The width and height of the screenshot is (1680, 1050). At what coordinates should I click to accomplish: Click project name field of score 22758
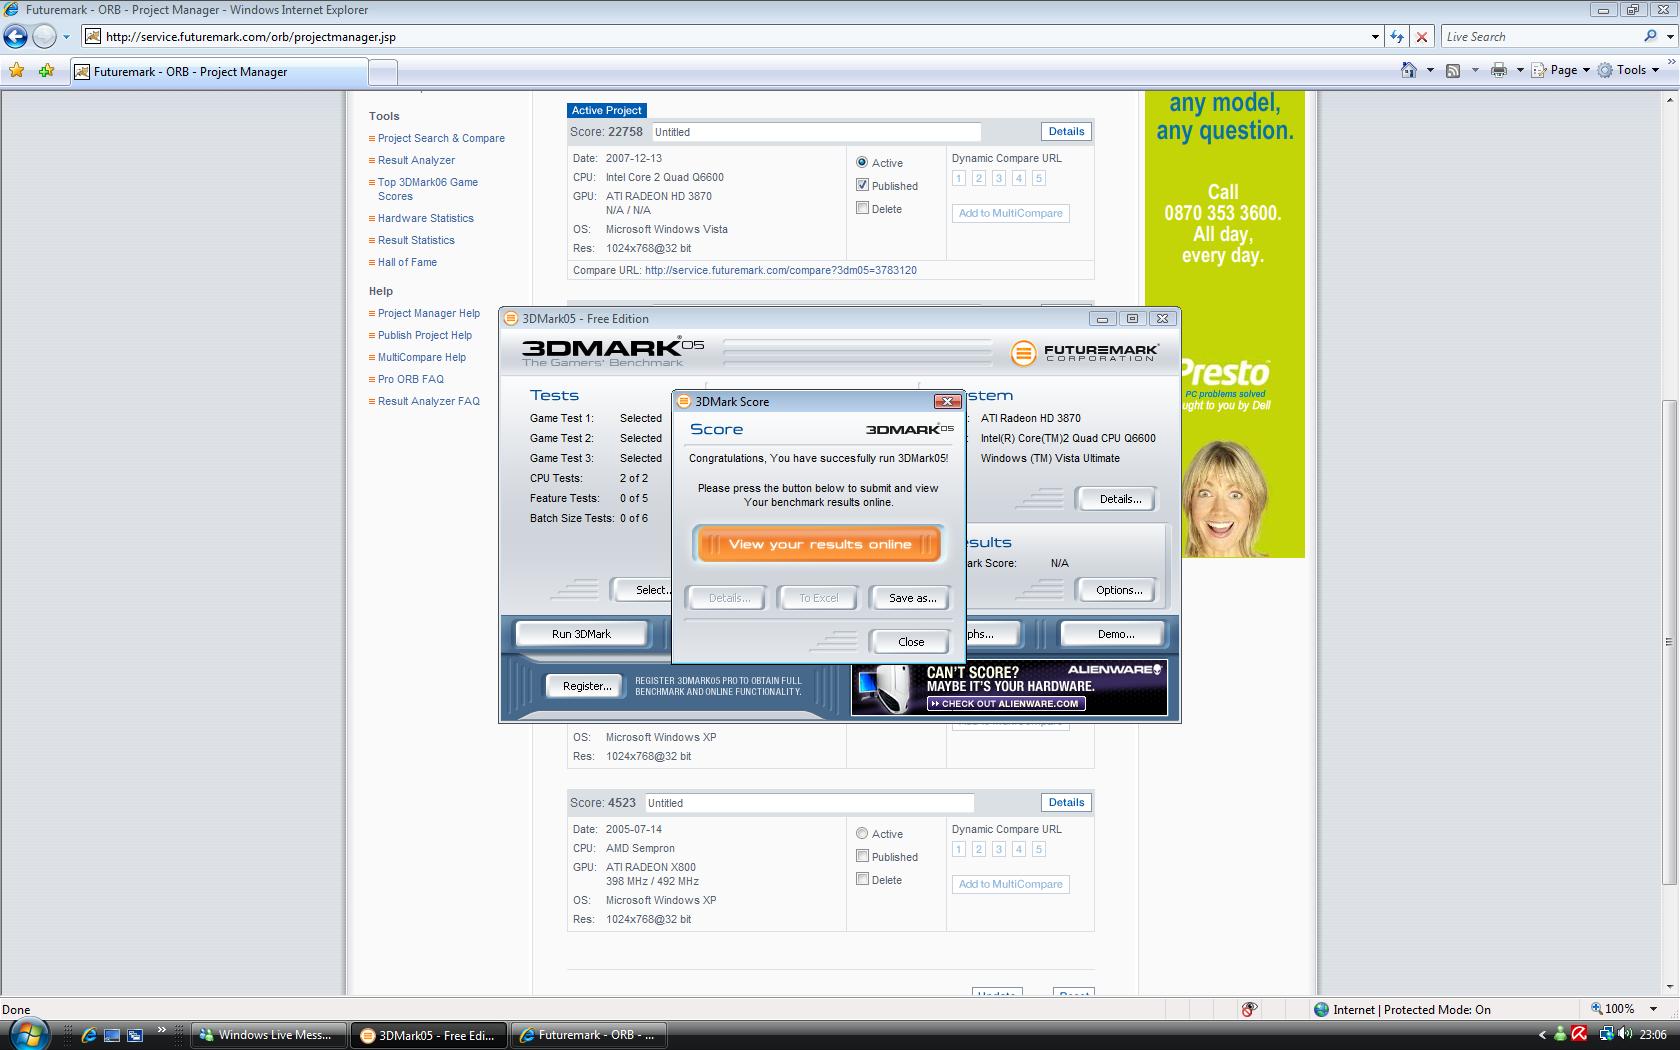click(816, 132)
